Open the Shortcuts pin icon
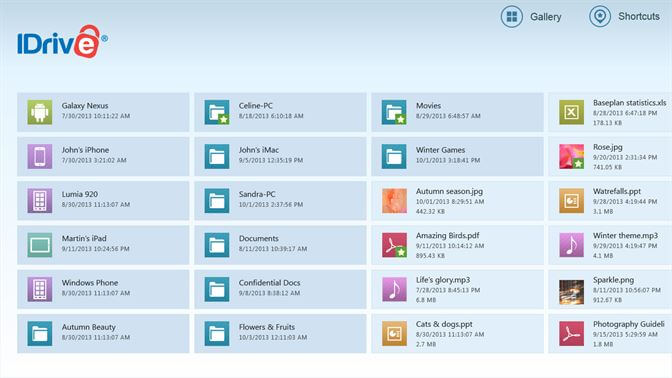The height and width of the screenshot is (378, 672). tap(600, 17)
